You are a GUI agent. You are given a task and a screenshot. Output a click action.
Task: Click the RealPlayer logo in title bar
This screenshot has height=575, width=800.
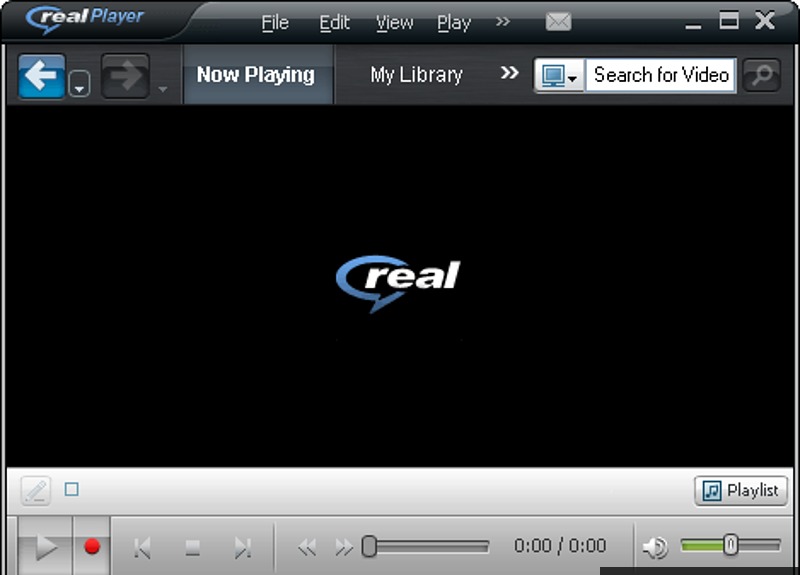[x=85, y=18]
